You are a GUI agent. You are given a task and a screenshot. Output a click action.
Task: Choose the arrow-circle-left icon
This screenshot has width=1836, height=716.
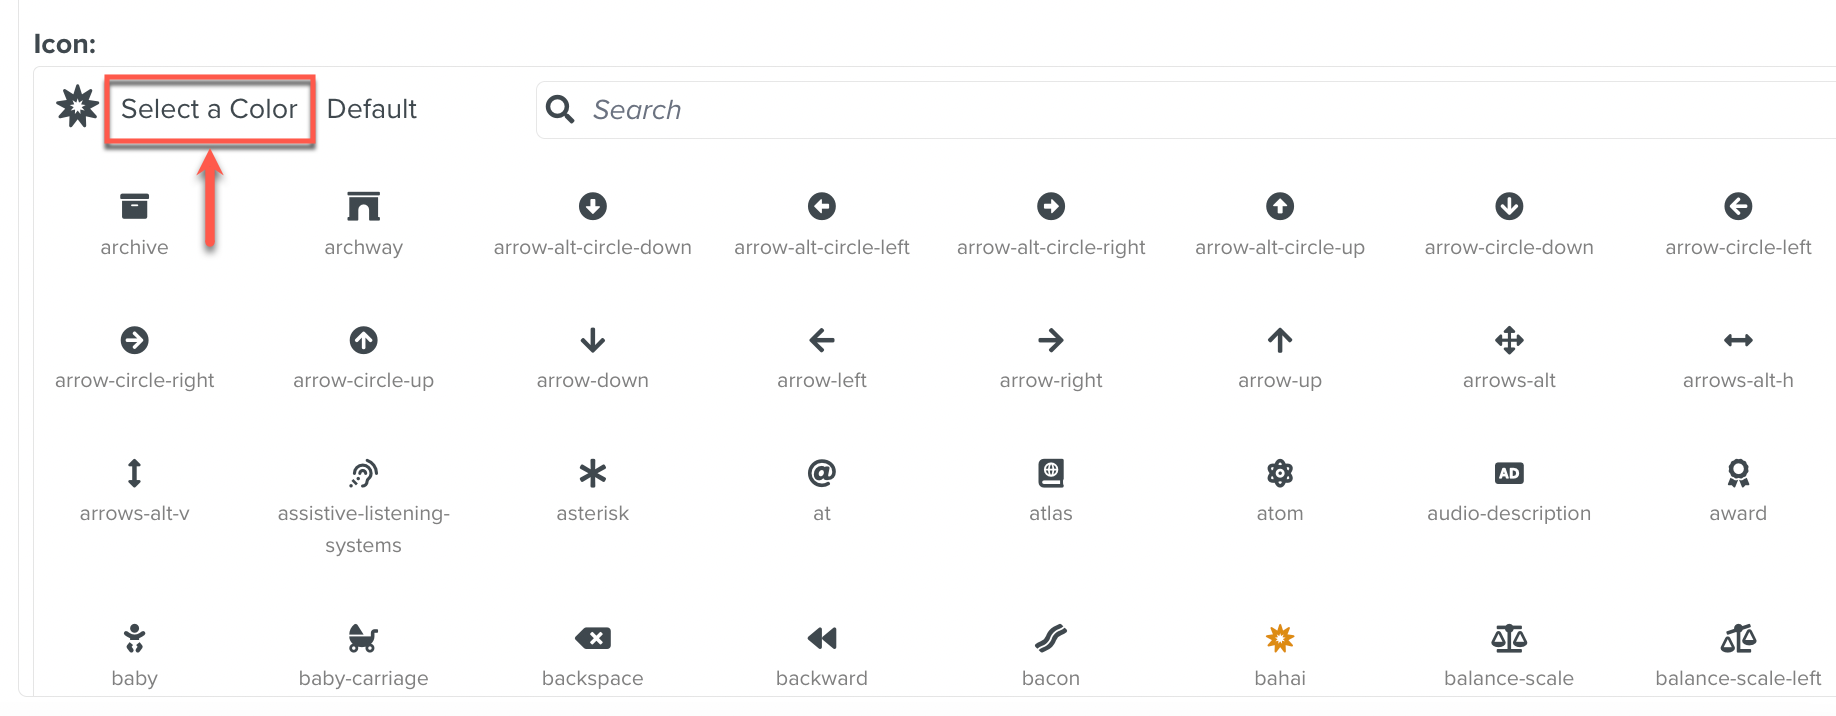point(1737,206)
